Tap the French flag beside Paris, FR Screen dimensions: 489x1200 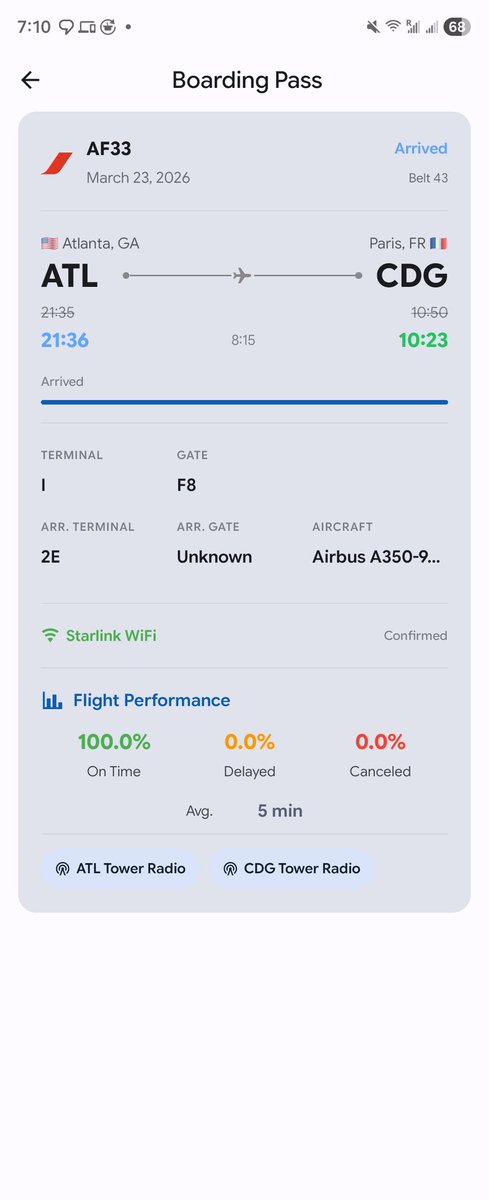[x=438, y=243]
